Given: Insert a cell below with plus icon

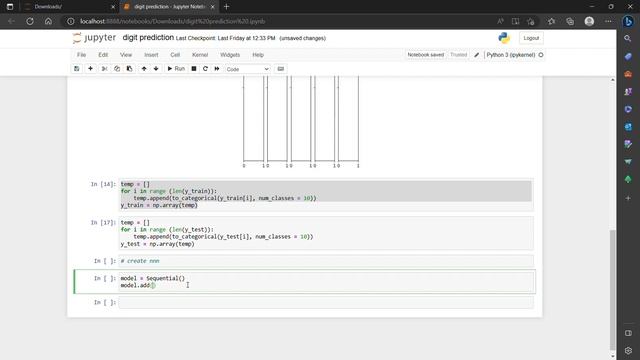Looking at the screenshot, I should coord(91,69).
